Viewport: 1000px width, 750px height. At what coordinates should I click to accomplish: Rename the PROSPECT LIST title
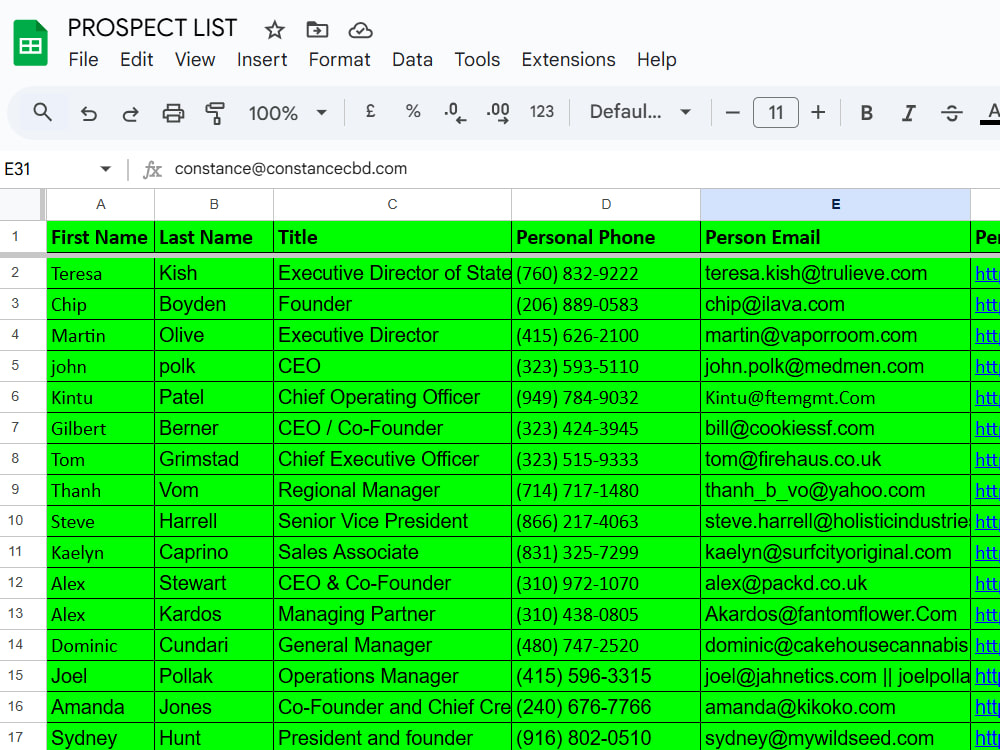[152, 28]
